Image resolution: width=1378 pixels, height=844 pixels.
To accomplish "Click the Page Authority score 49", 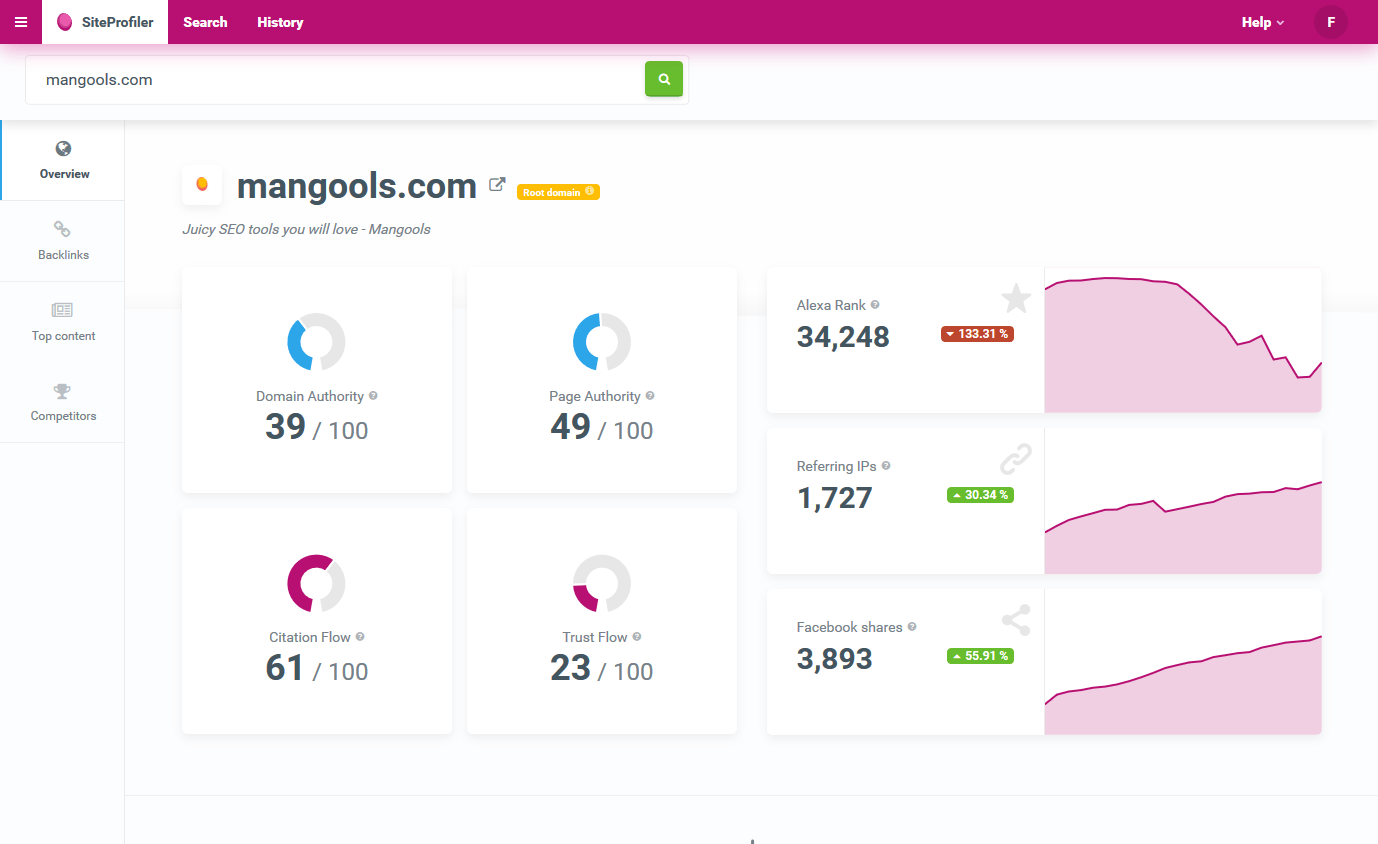I will 571,427.
